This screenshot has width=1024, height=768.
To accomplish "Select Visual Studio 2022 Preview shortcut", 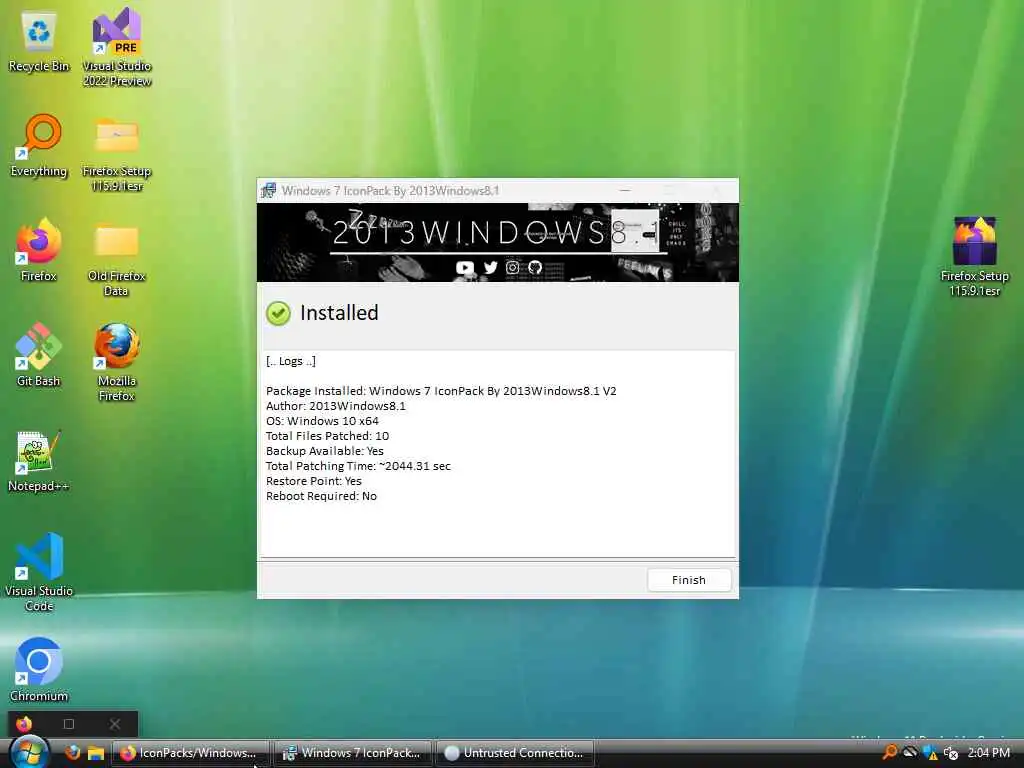I will [117, 47].
